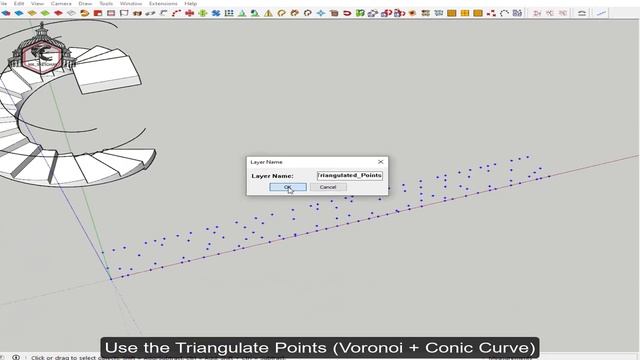Click the light blue star toolbar icon
This screenshot has height=360, width=640.
[321, 13]
